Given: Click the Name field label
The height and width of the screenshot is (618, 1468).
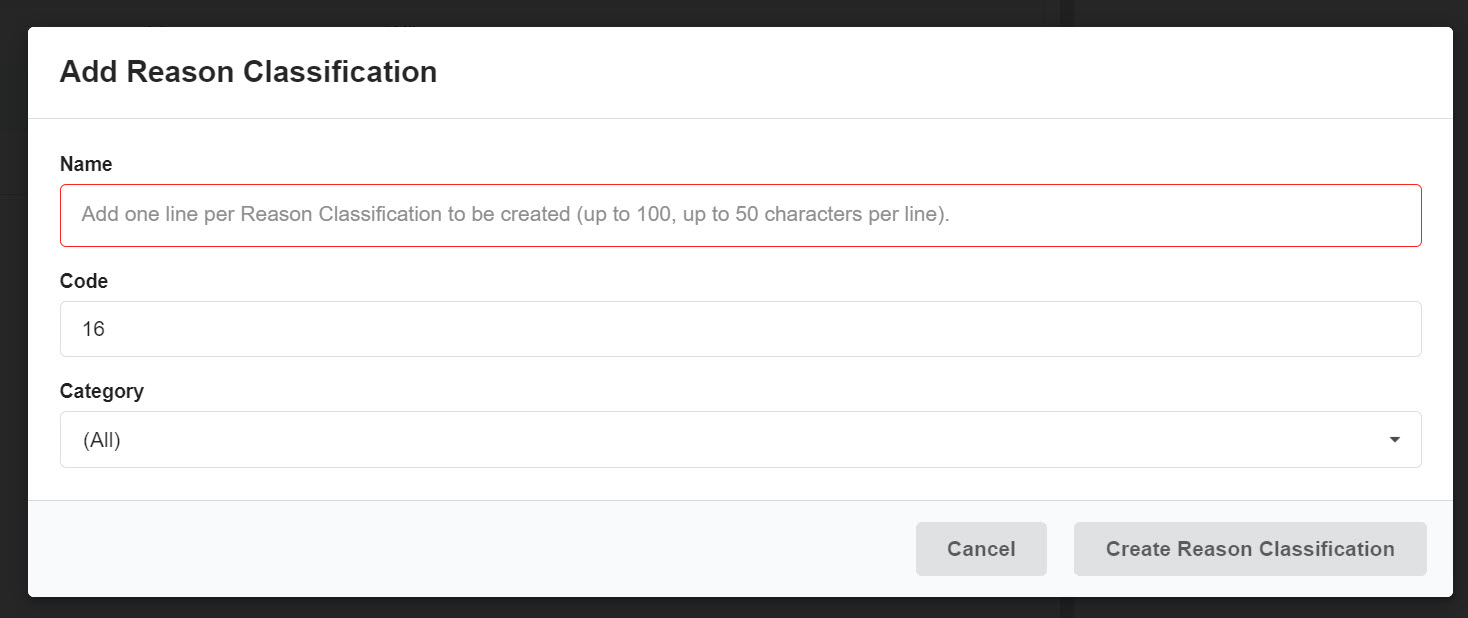Looking at the screenshot, I should pos(86,164).
